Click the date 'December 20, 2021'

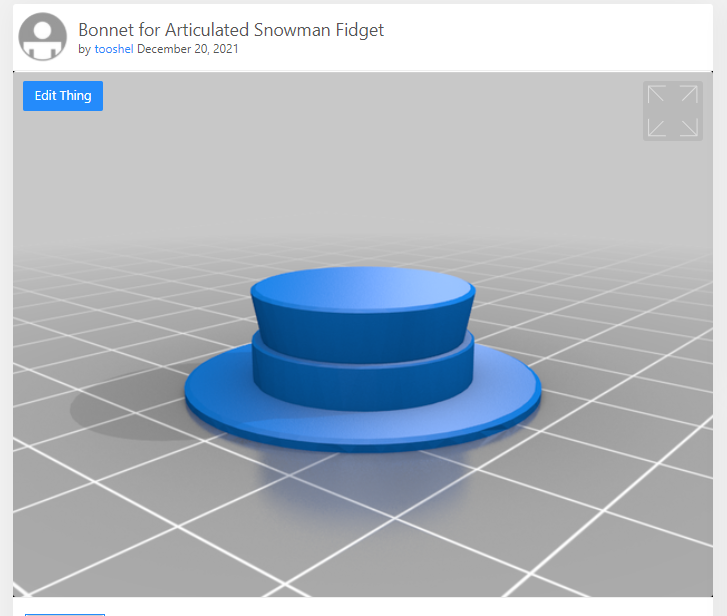pyautogui.click(x=188, y=49)
